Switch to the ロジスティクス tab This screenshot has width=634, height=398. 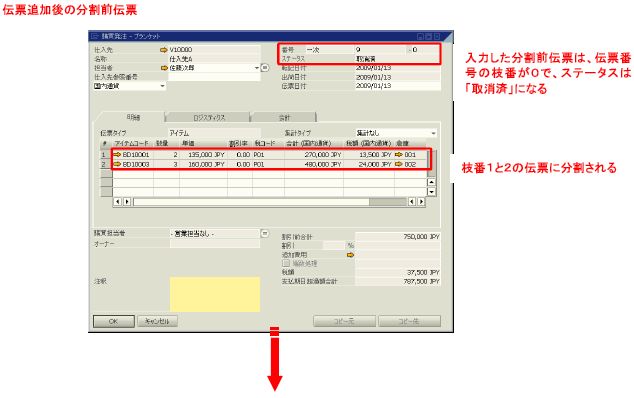coord(209,118)
